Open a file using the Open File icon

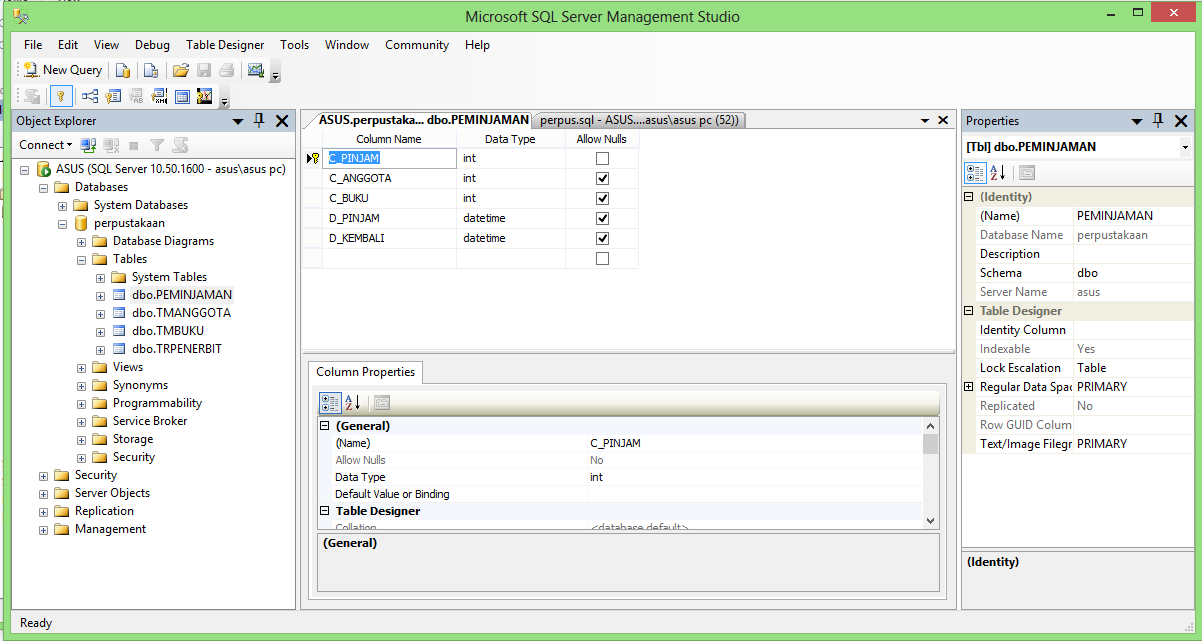[x=181, y=70]
